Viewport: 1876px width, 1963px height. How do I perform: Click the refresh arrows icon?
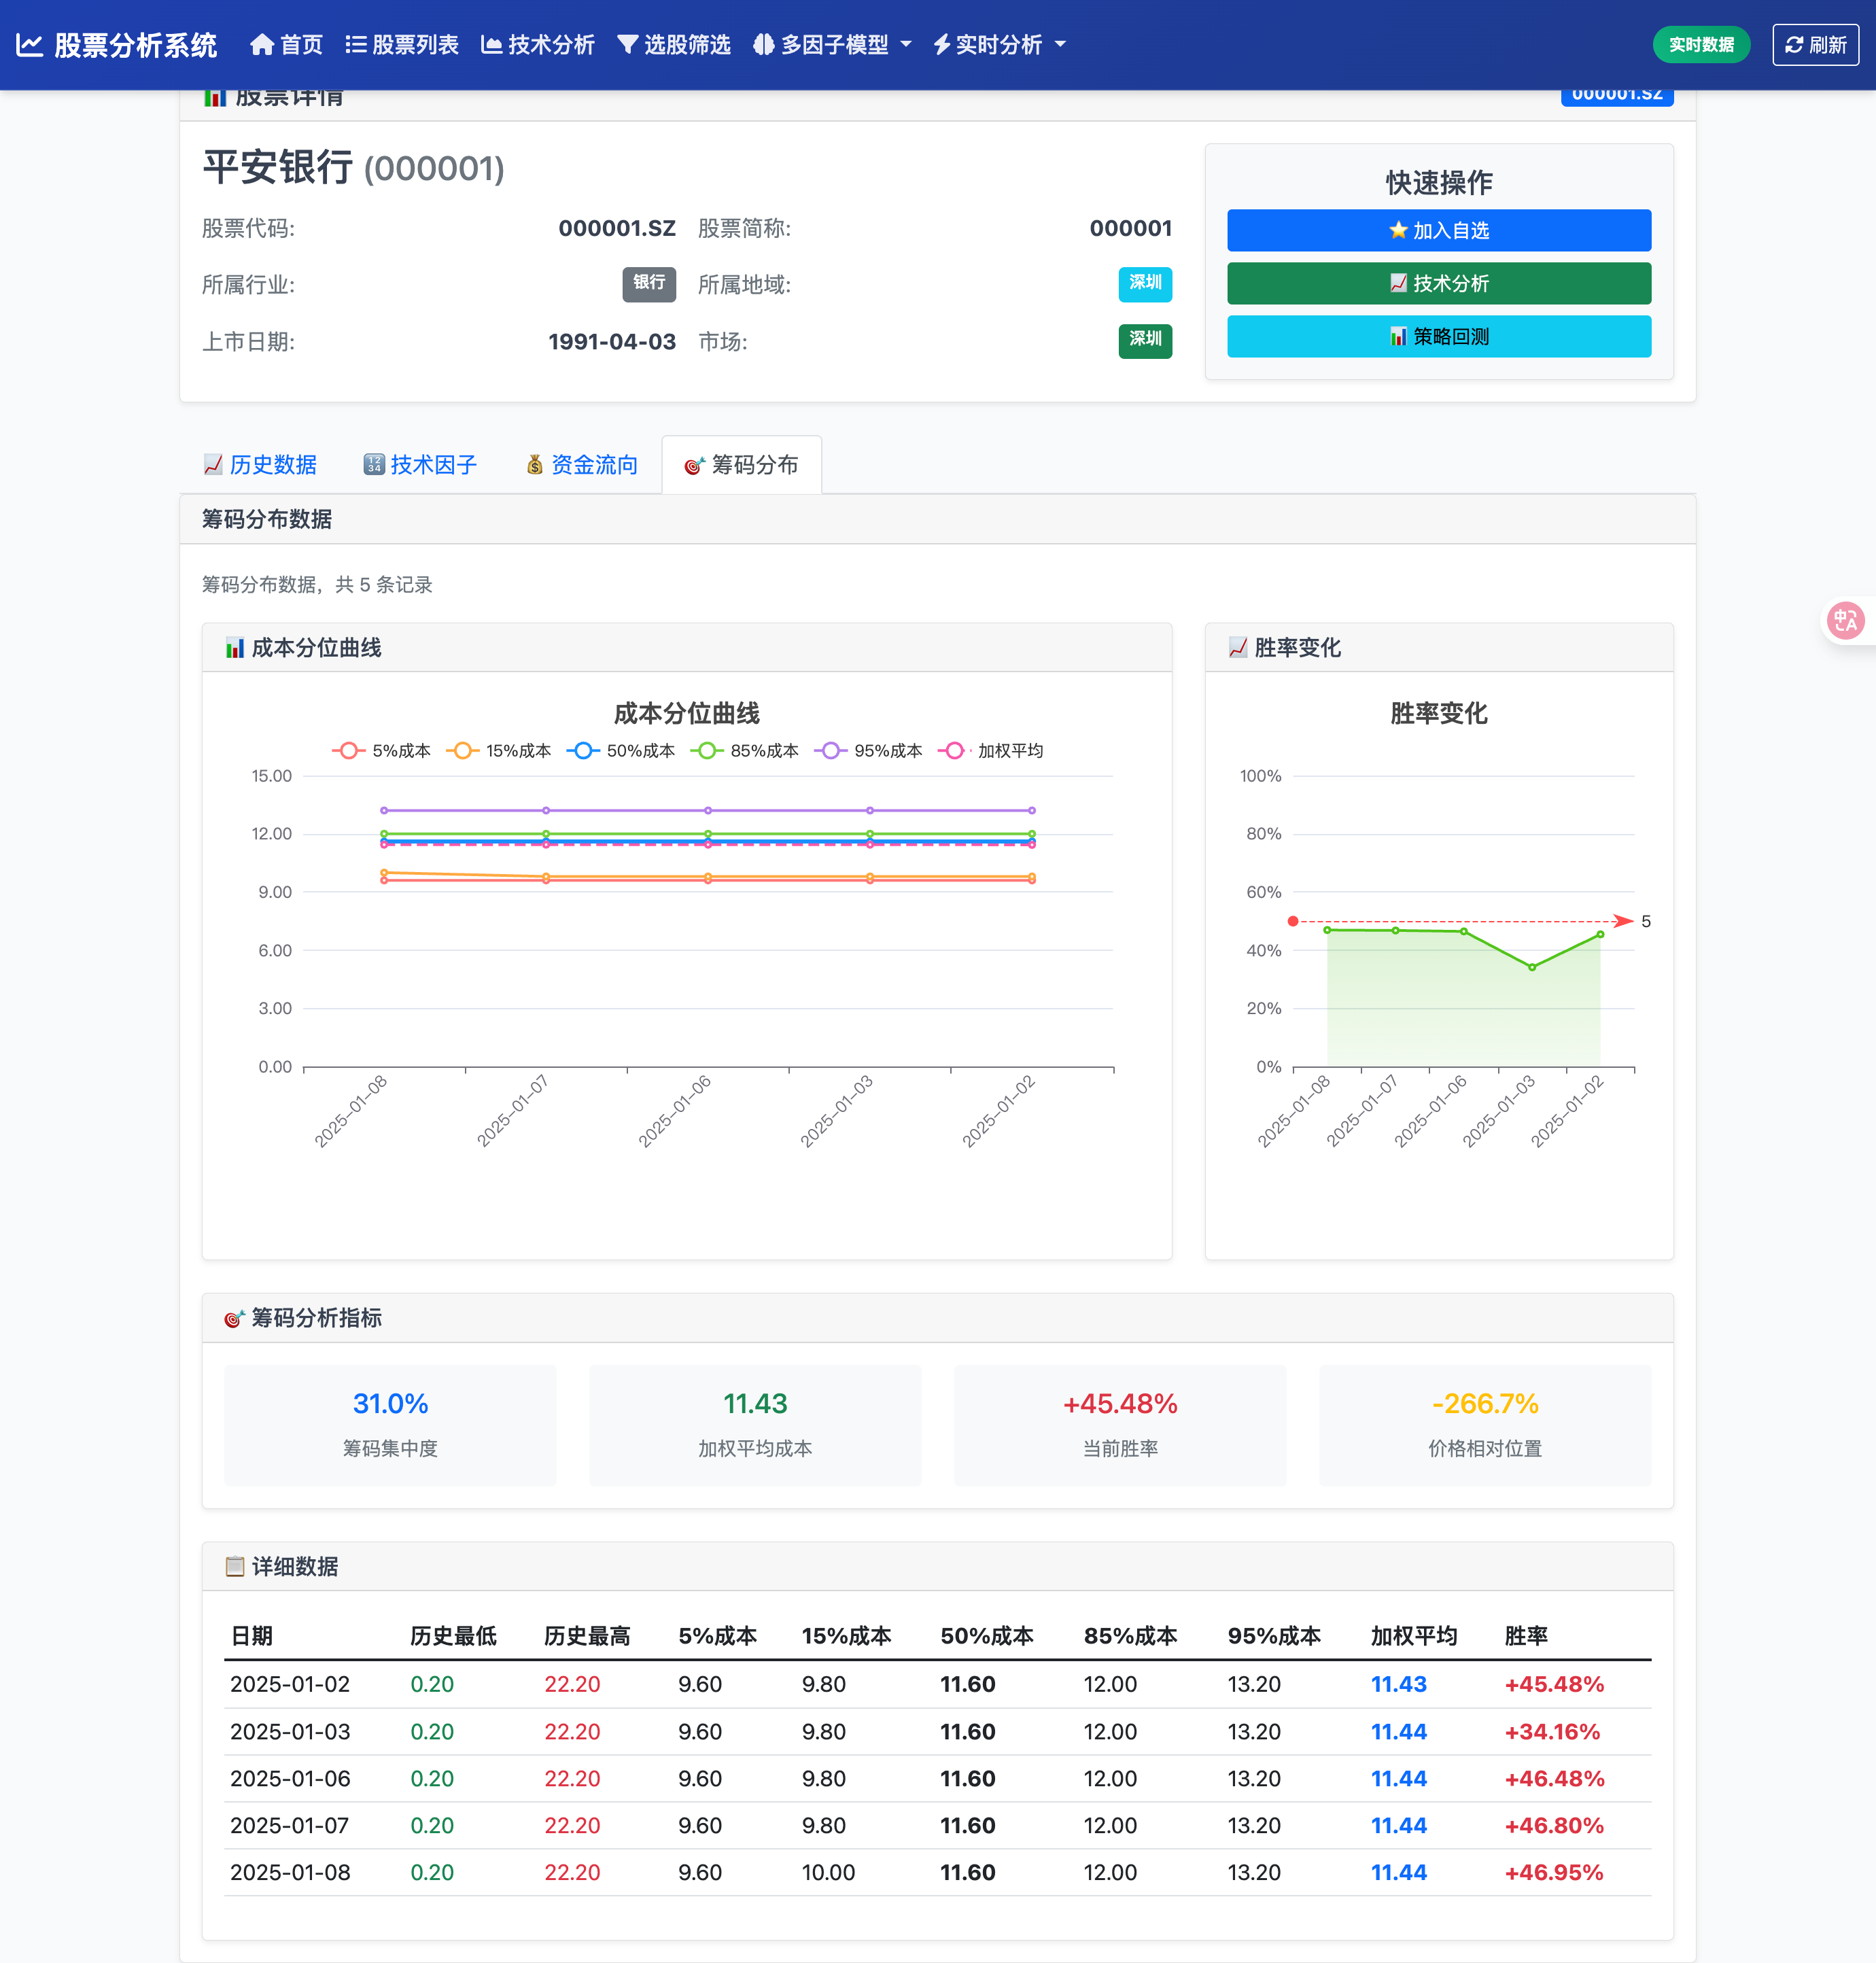pos(1794,45)
